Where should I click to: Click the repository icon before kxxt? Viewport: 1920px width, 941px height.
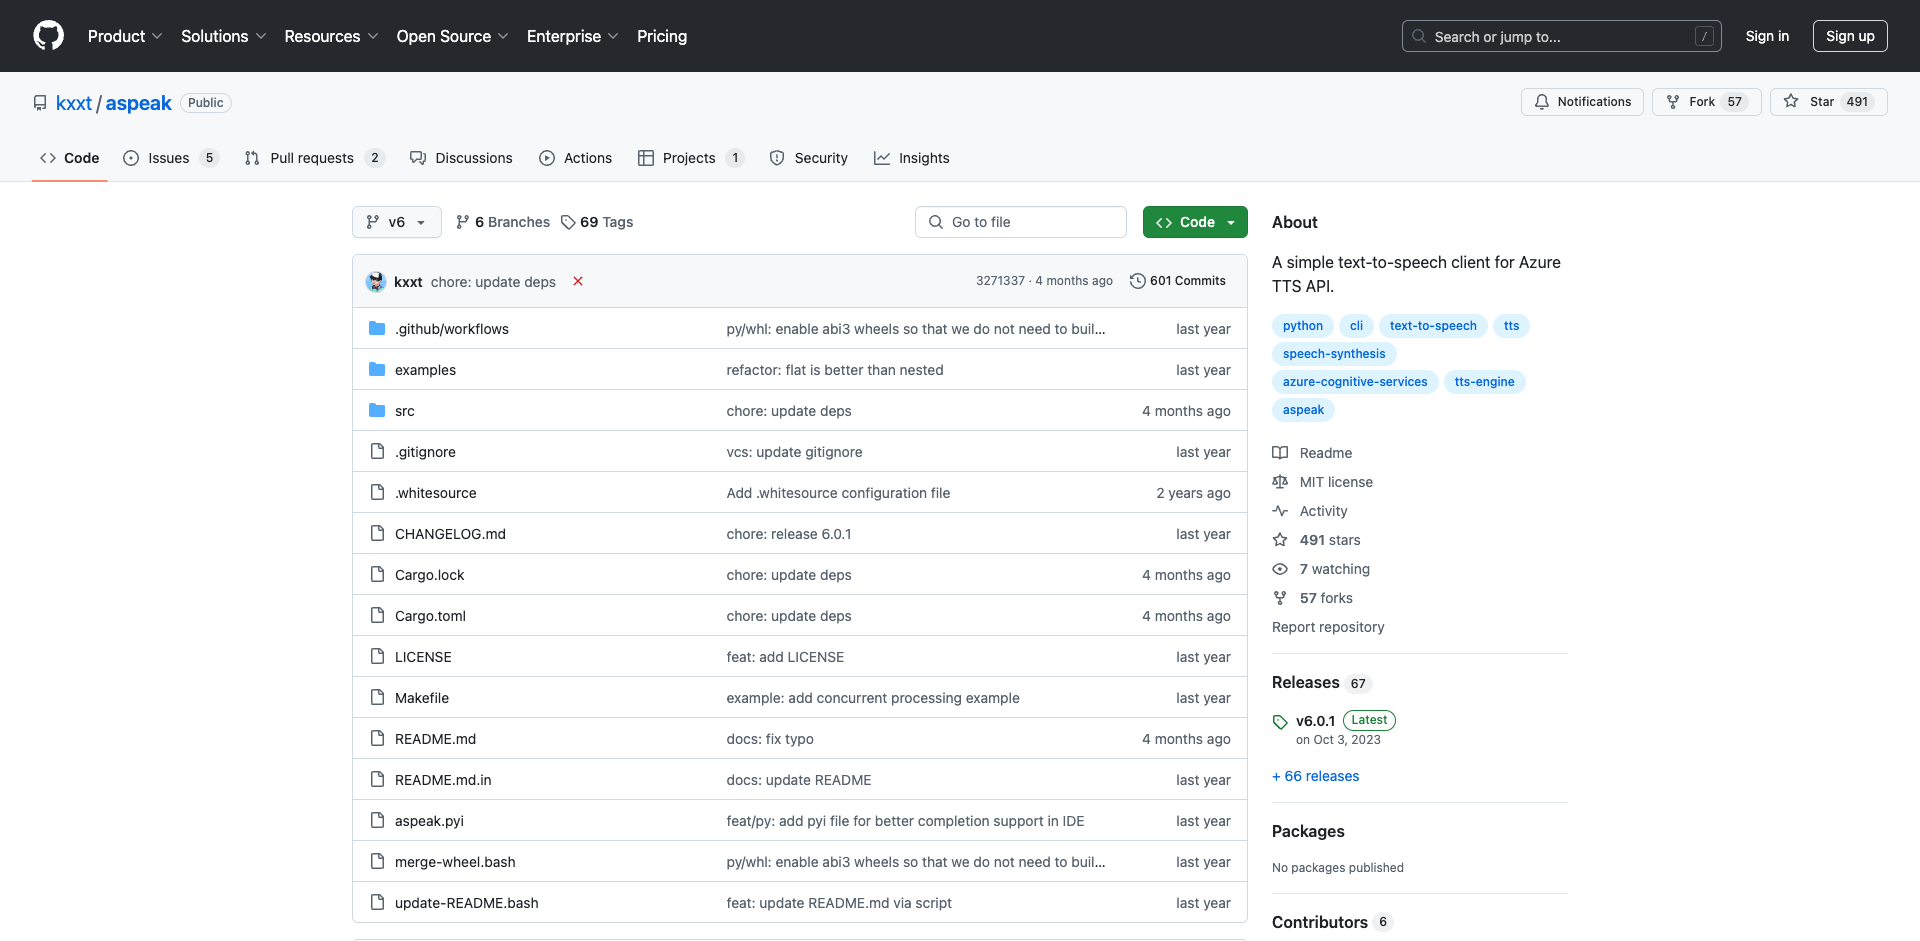click(x=40, y=103)
